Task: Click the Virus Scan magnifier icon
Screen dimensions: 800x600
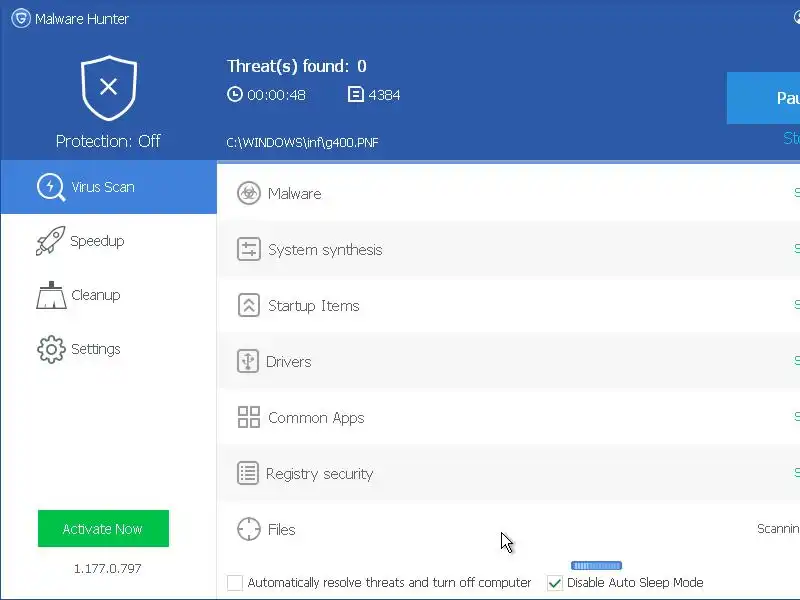Action: (51, 187)
